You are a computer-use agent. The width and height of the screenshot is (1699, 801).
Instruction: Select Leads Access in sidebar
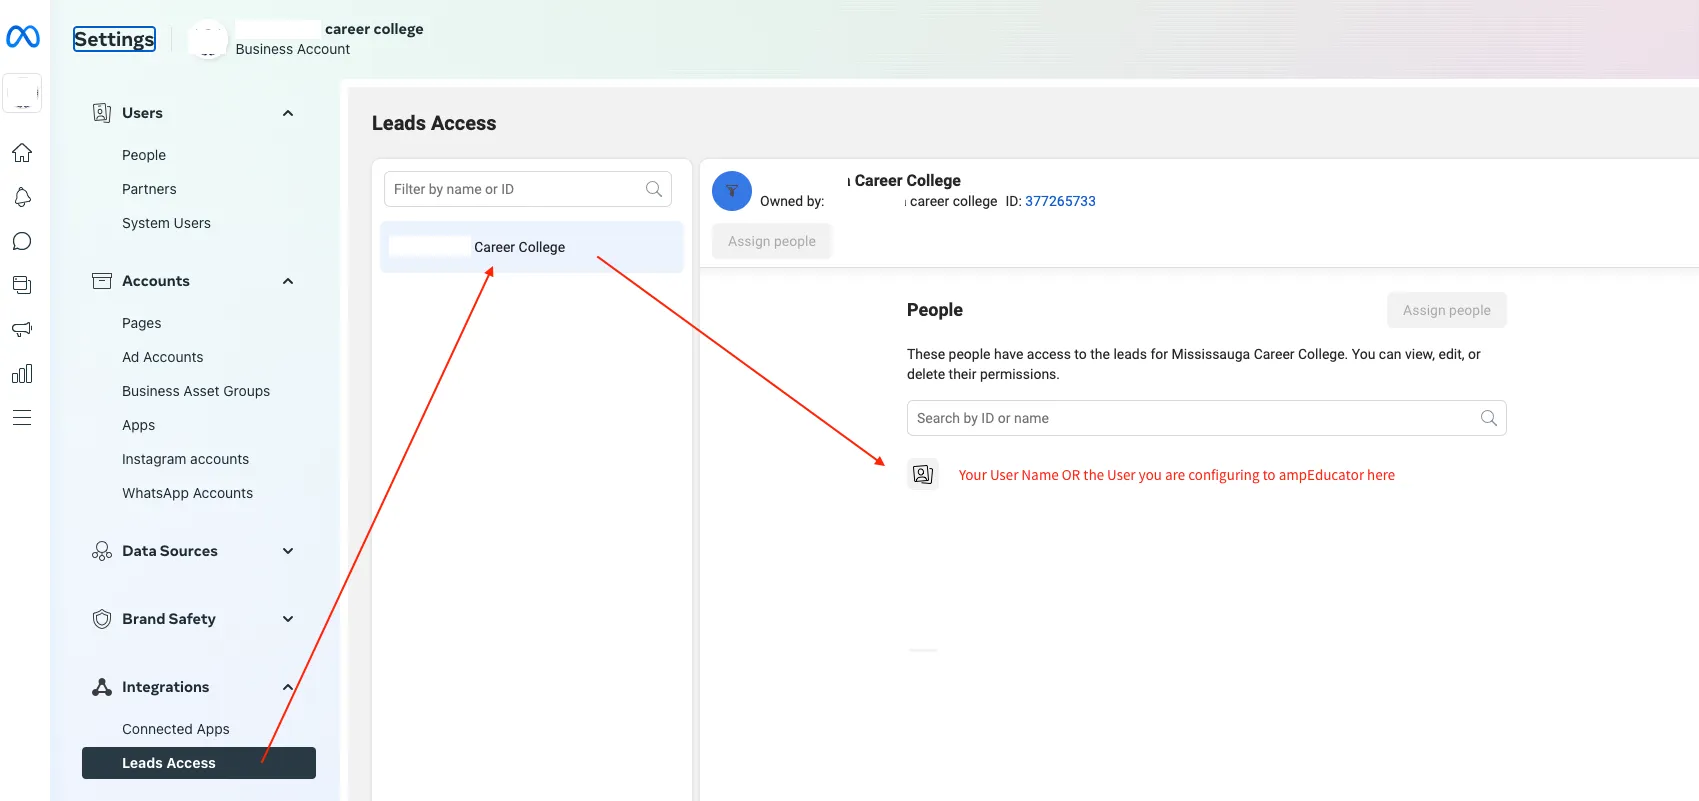coord(199,763)
